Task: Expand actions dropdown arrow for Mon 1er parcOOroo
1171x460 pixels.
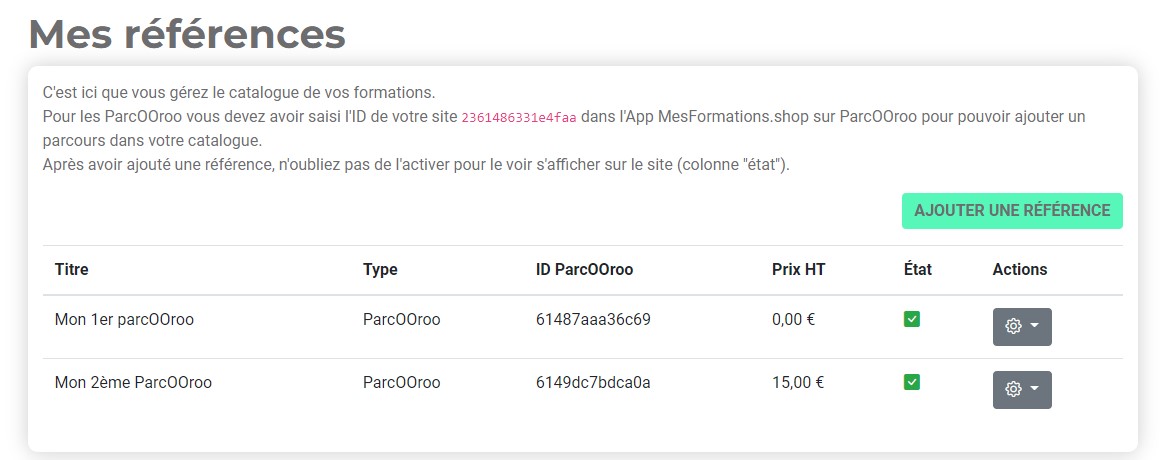Action: click(1034, 326)
